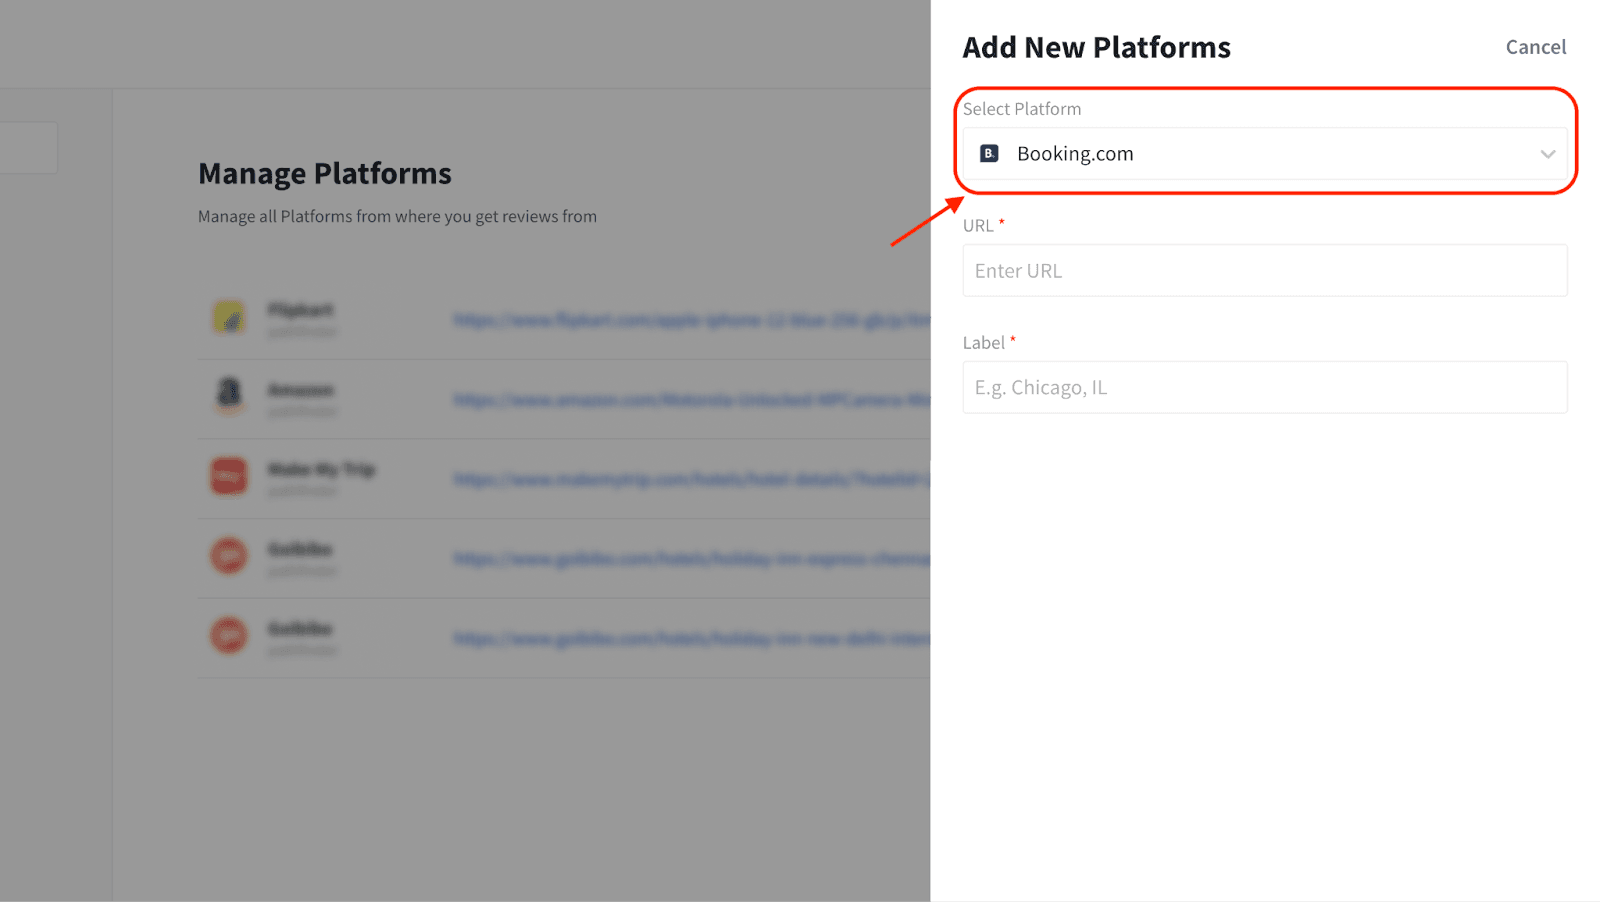The height and width of the screenshot is (902, 1600).
Task: Click the Booking.com logo in the dropdown
Action: [x=989, y=154]
